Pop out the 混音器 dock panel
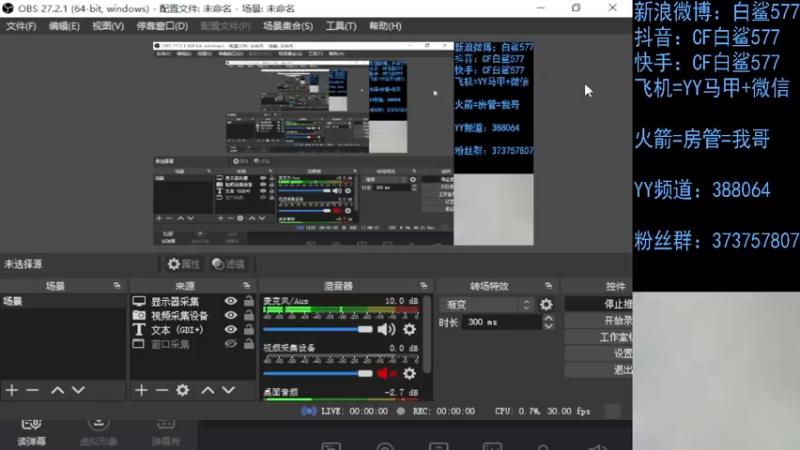This screenshot has width=800, height=450. [x=423, y=286]
